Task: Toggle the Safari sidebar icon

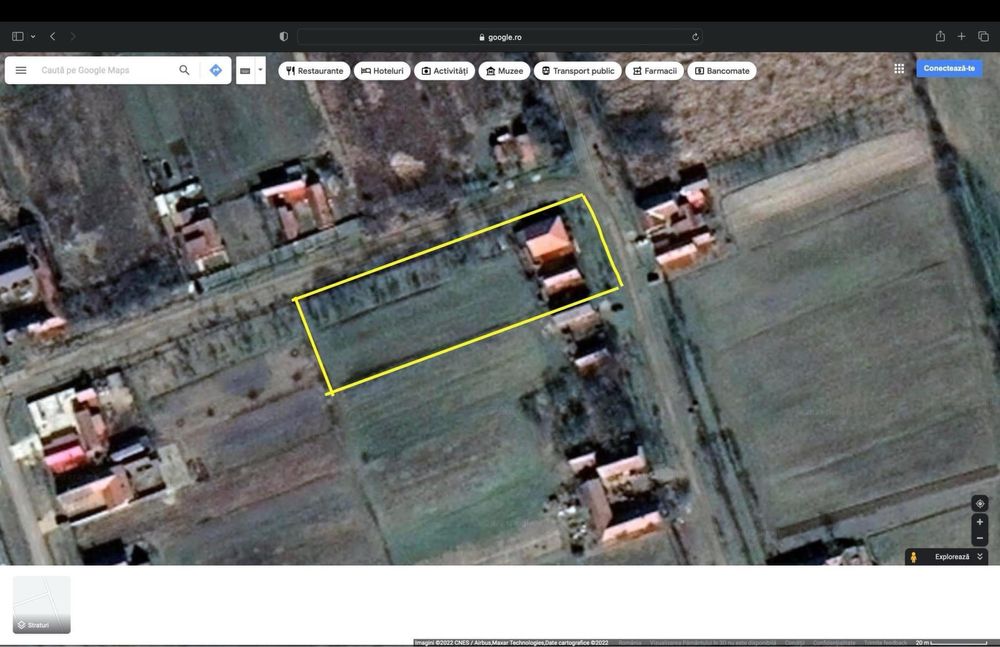Action: click(18, 36)
